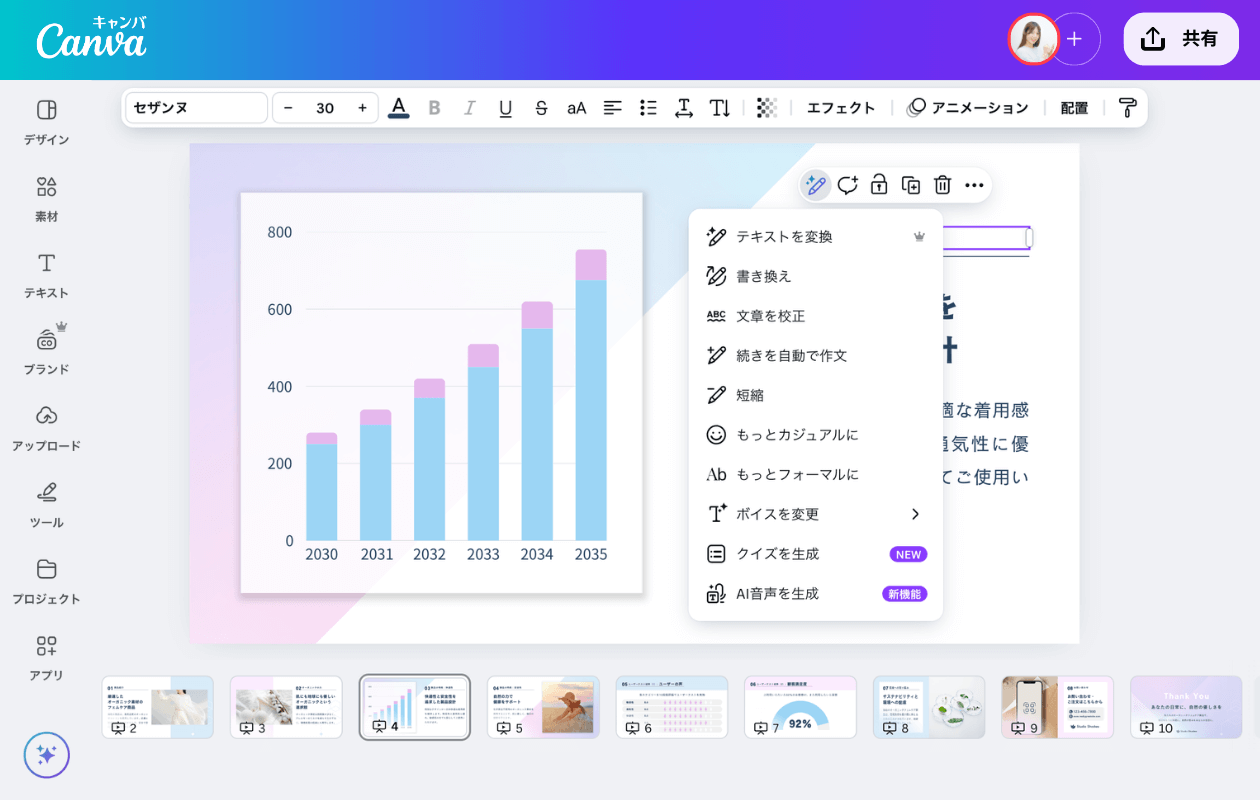This screenshot has height=800, width=1260.
Task: Select AI音声を生成 menu item
Action: pos(816,594)
